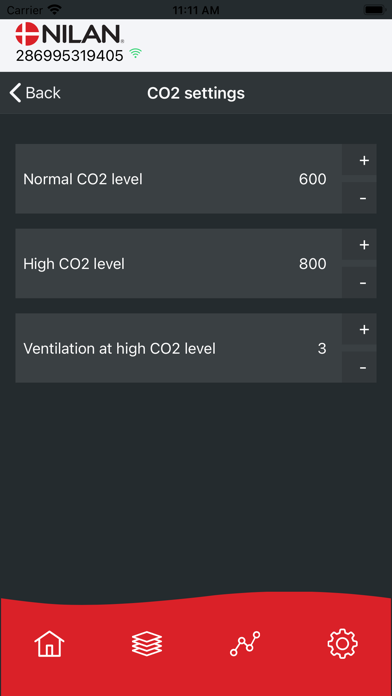Screen dimensions: 392x696
Task: Open the graph trends tab icon
Action: coord(245,644)
